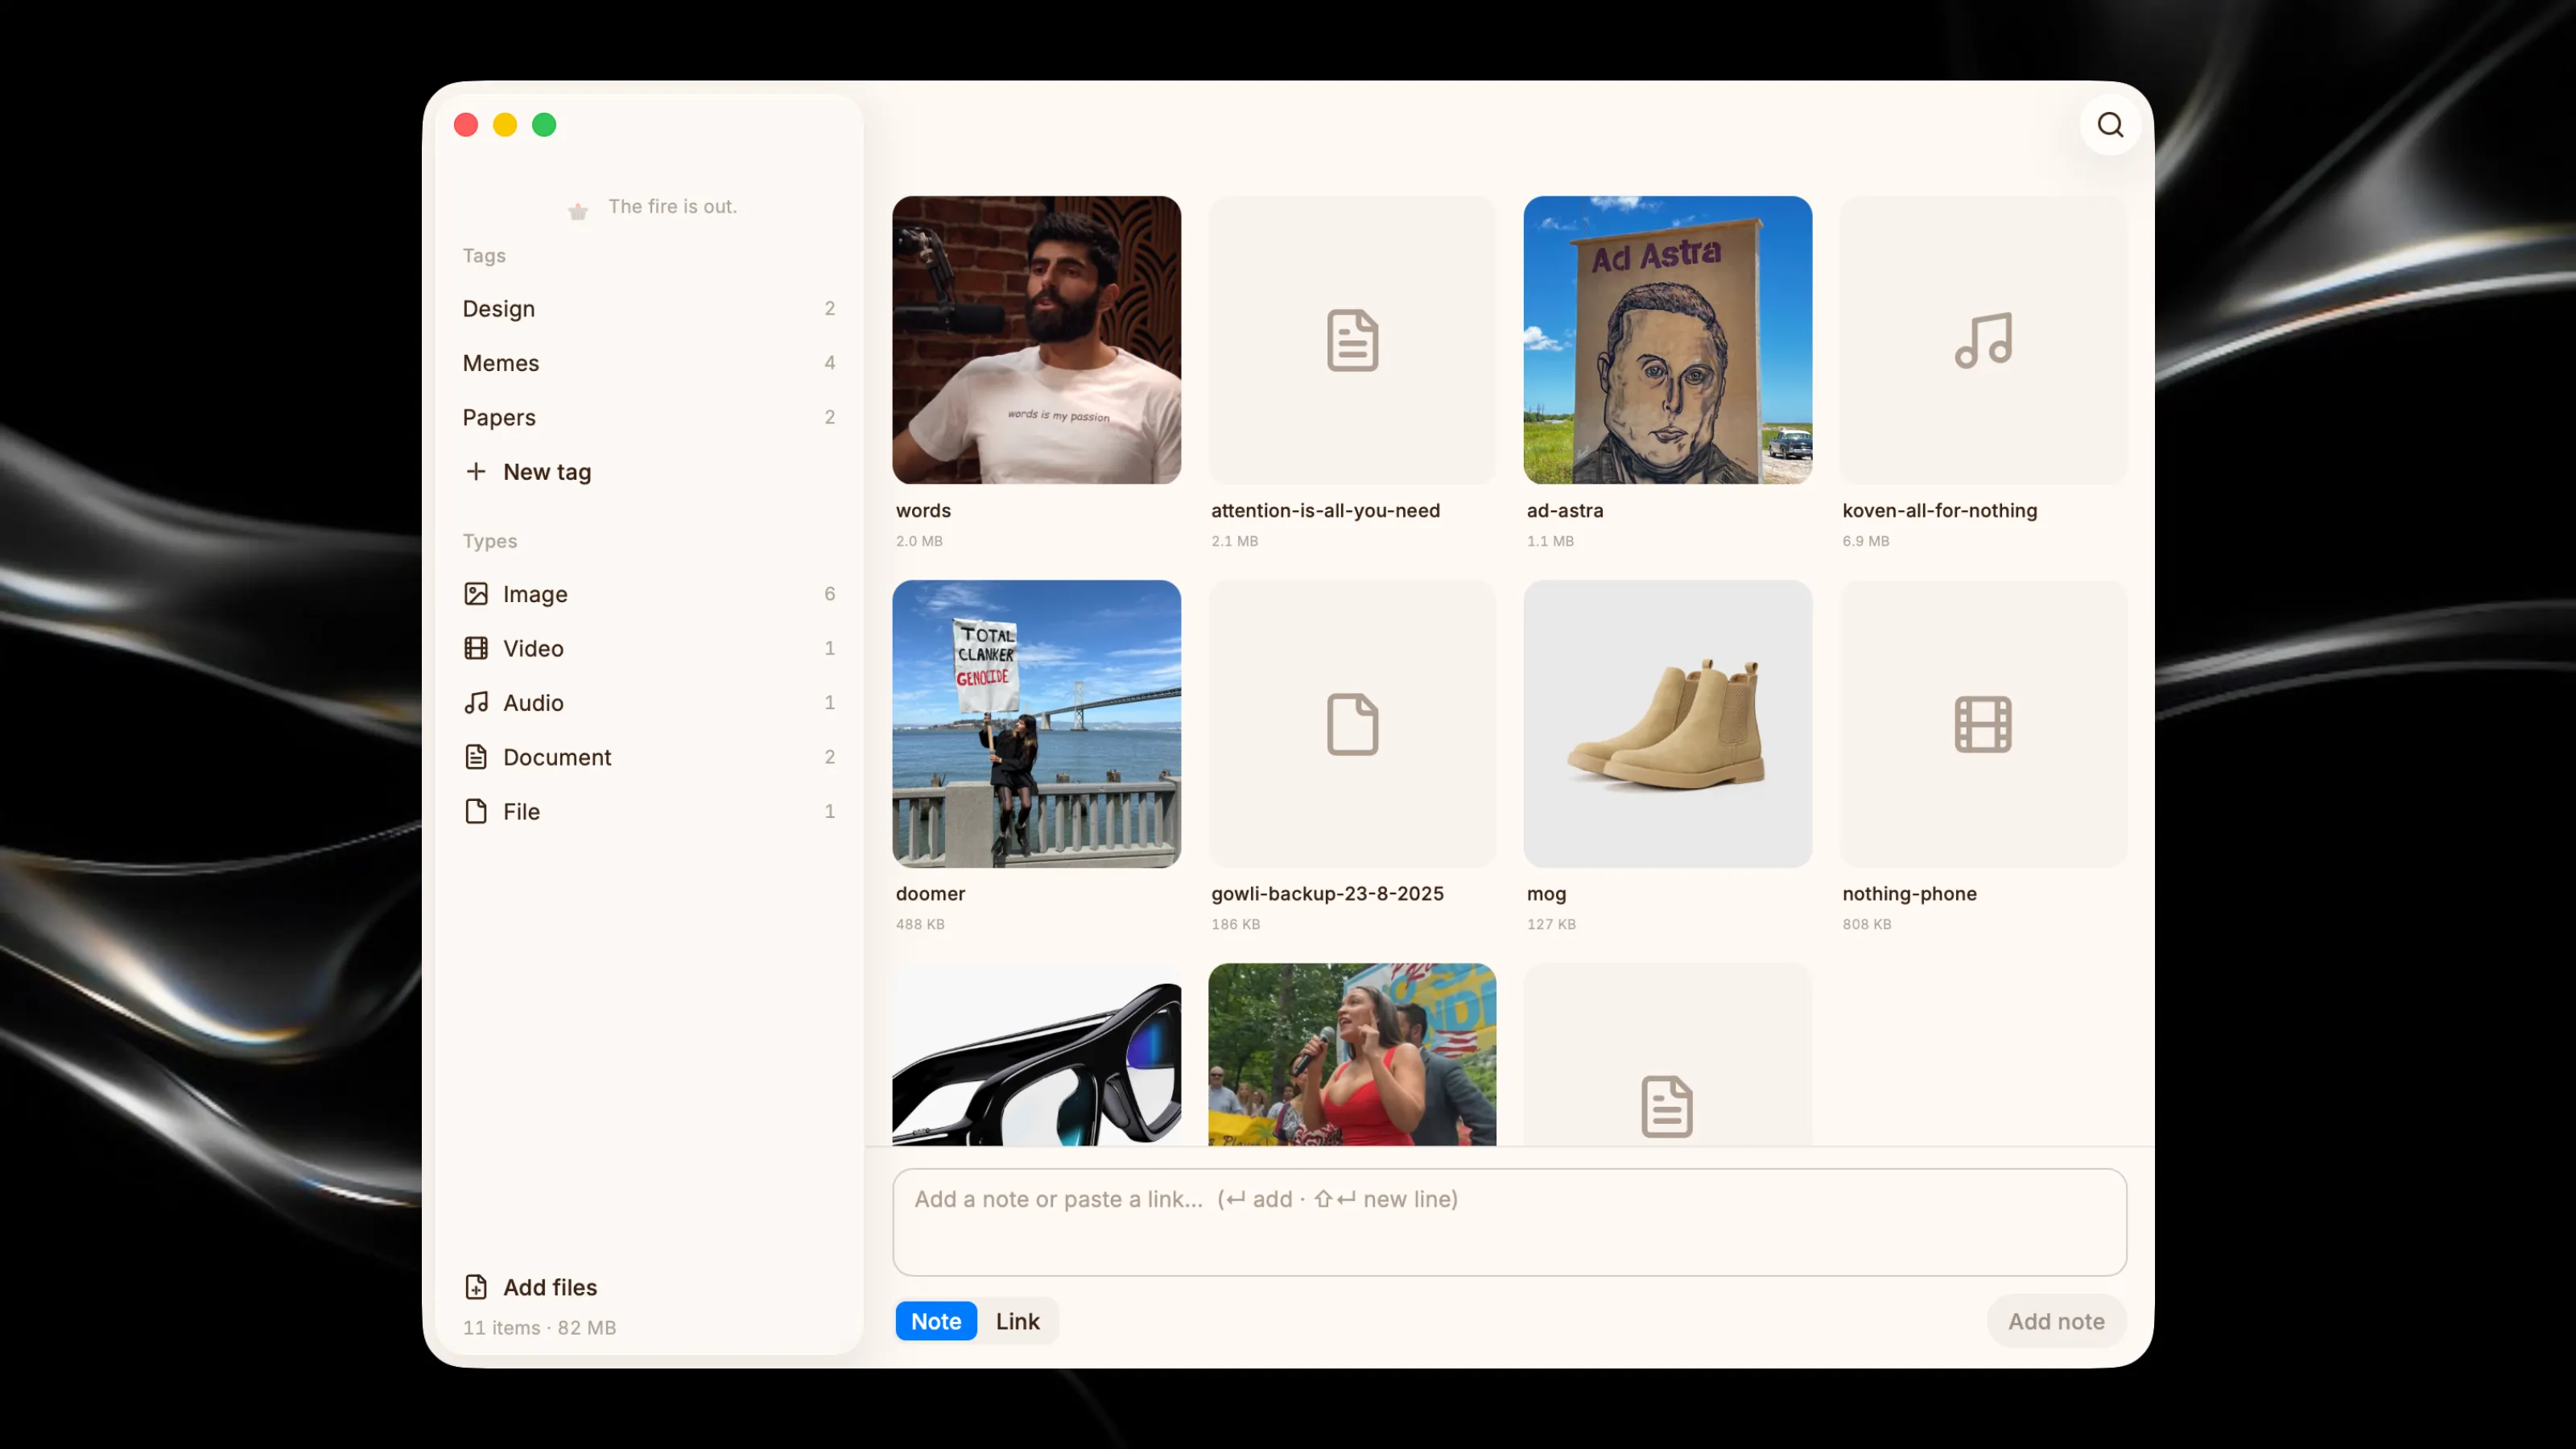Open the woman in red dress thumbnail
2576x1449 pixels.
pyautogui.click(x=1352, y=1055)
